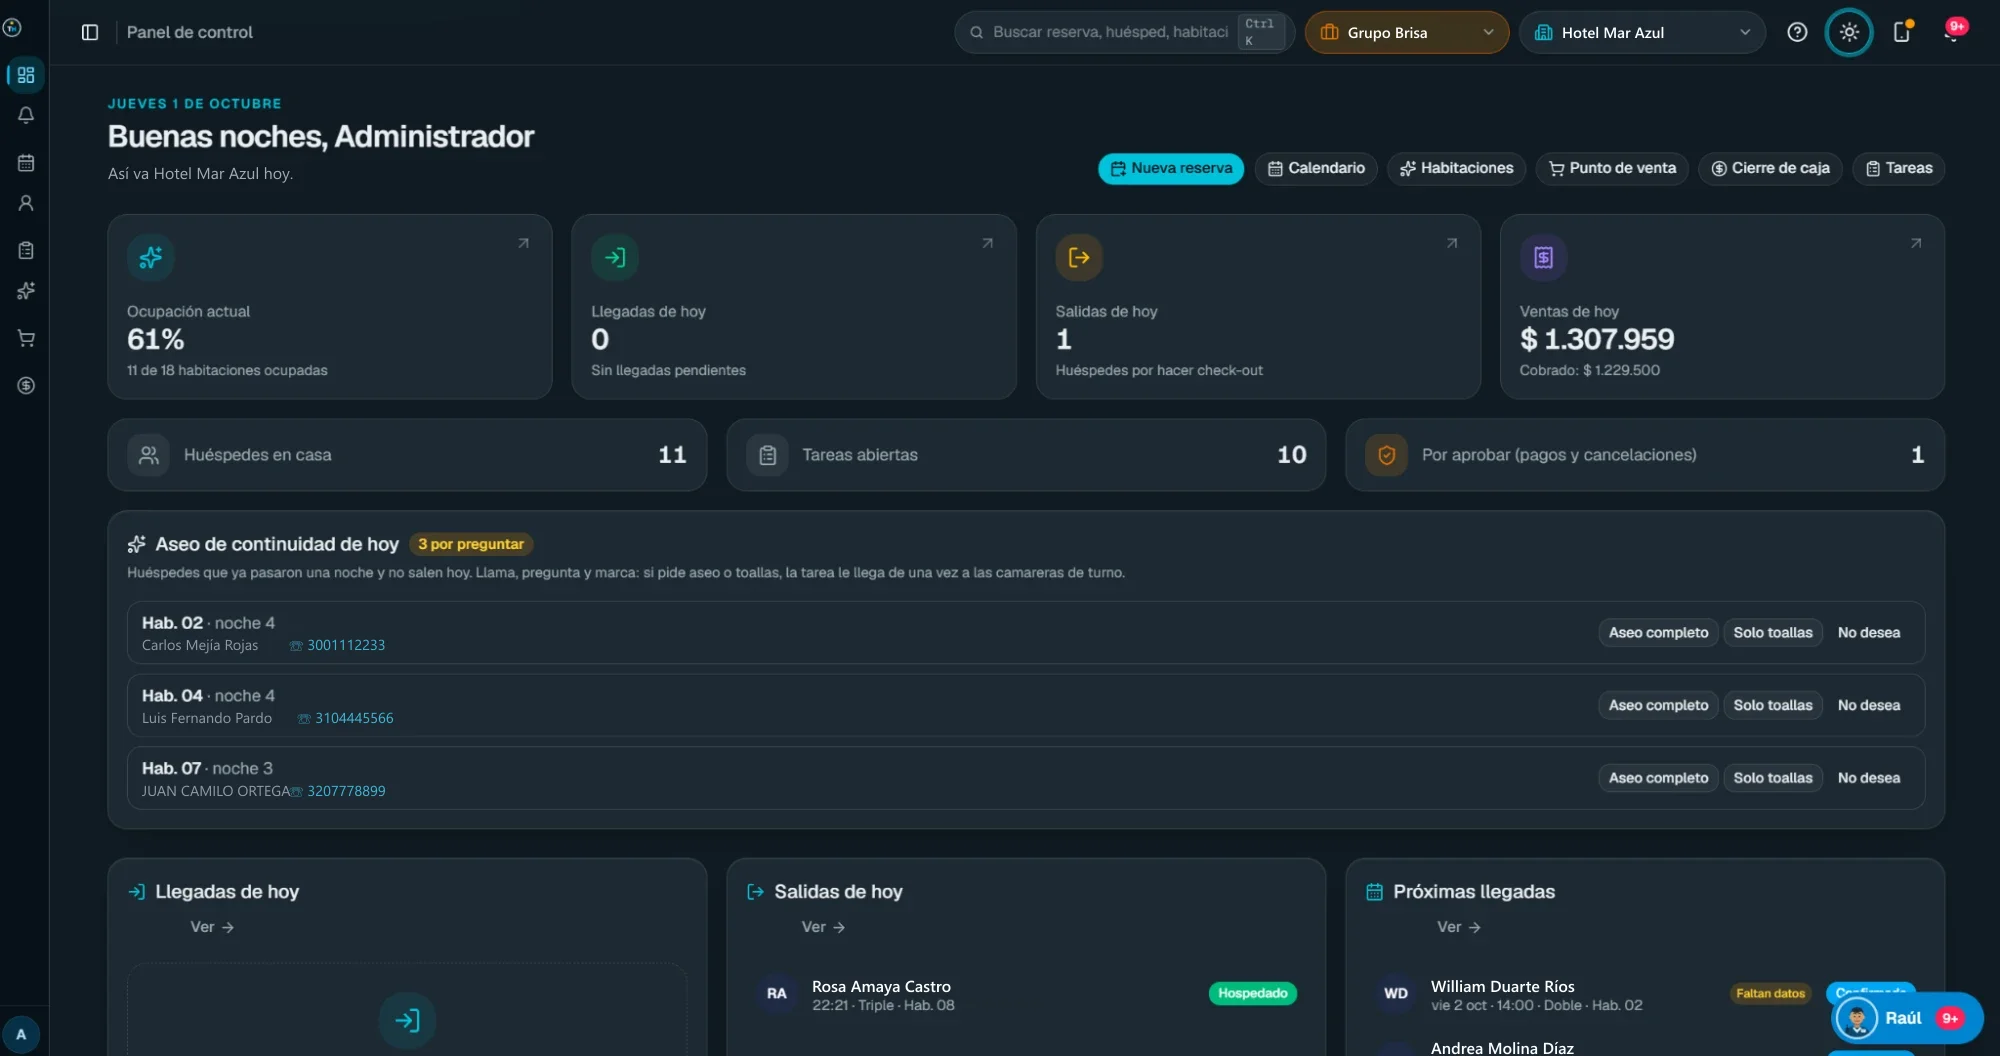The height and width of the screenshot is (1056, 2000).
Task: Open Ventas de hoy card arrow
Action: (x=1916, y=243)
